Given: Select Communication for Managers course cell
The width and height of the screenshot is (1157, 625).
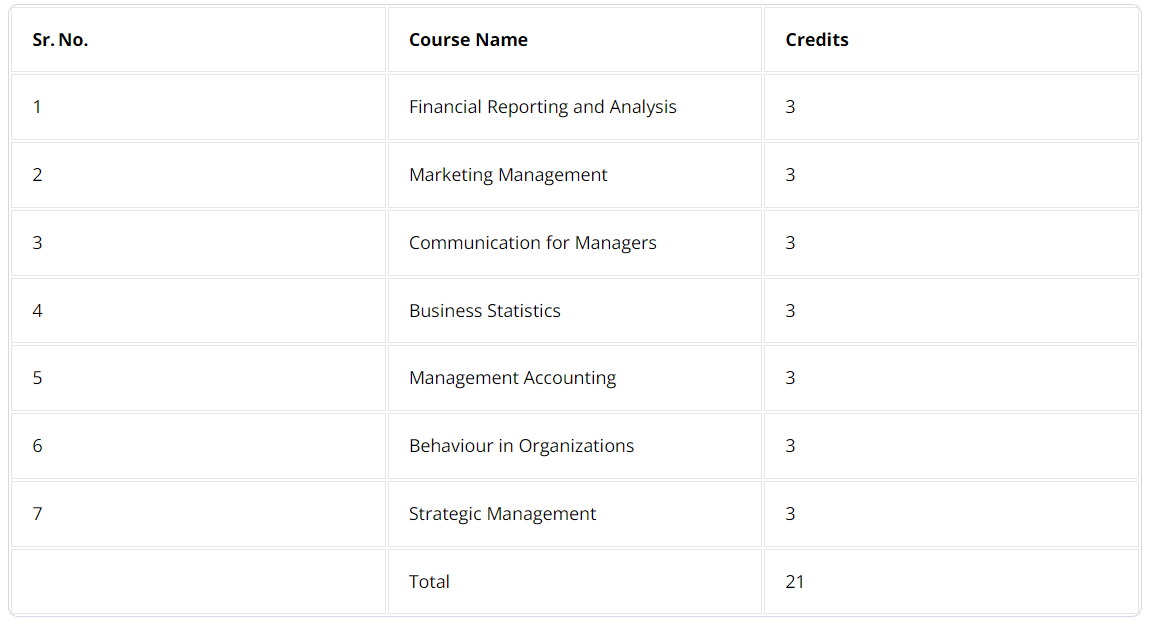Looking at the screenshot, I should pos(575,243).
